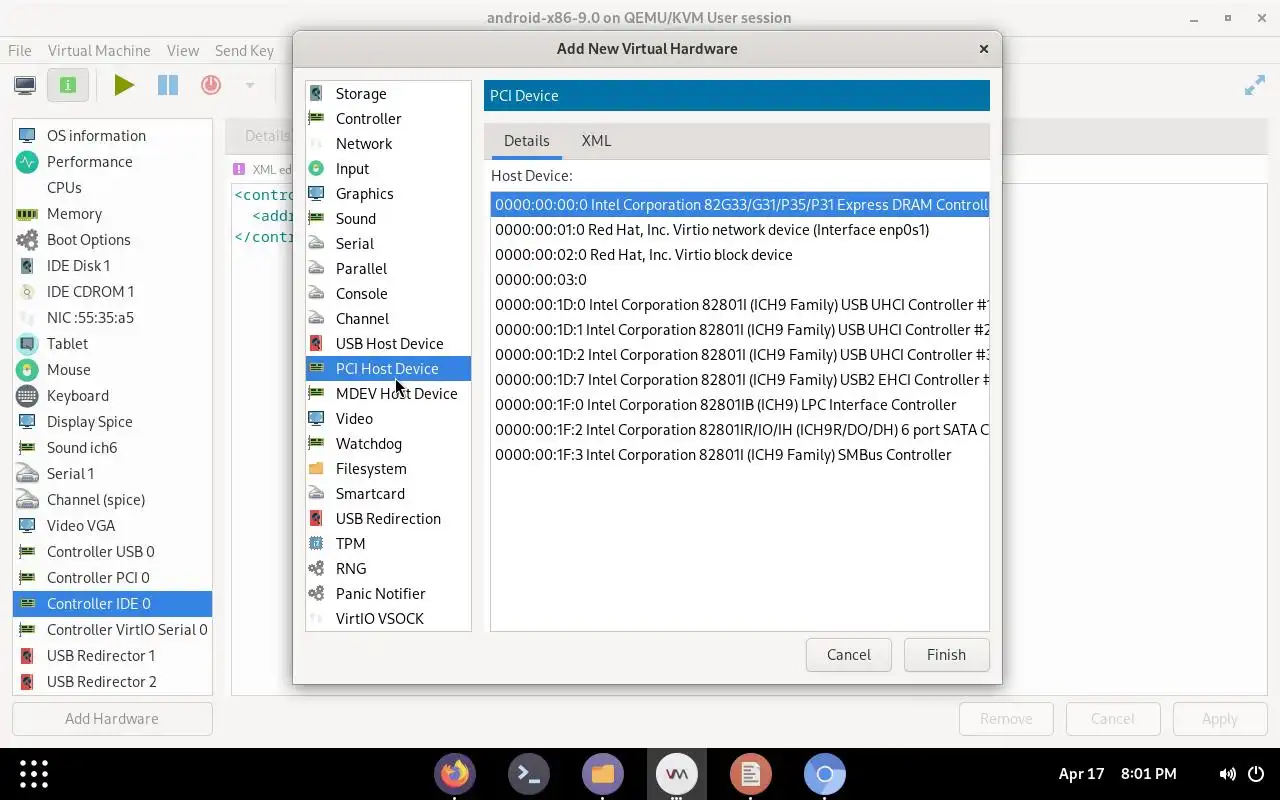Screen dimensions: 1280x800
Task: Select Network hardware type
Action: pyautogui.click(x=388, y=143)
